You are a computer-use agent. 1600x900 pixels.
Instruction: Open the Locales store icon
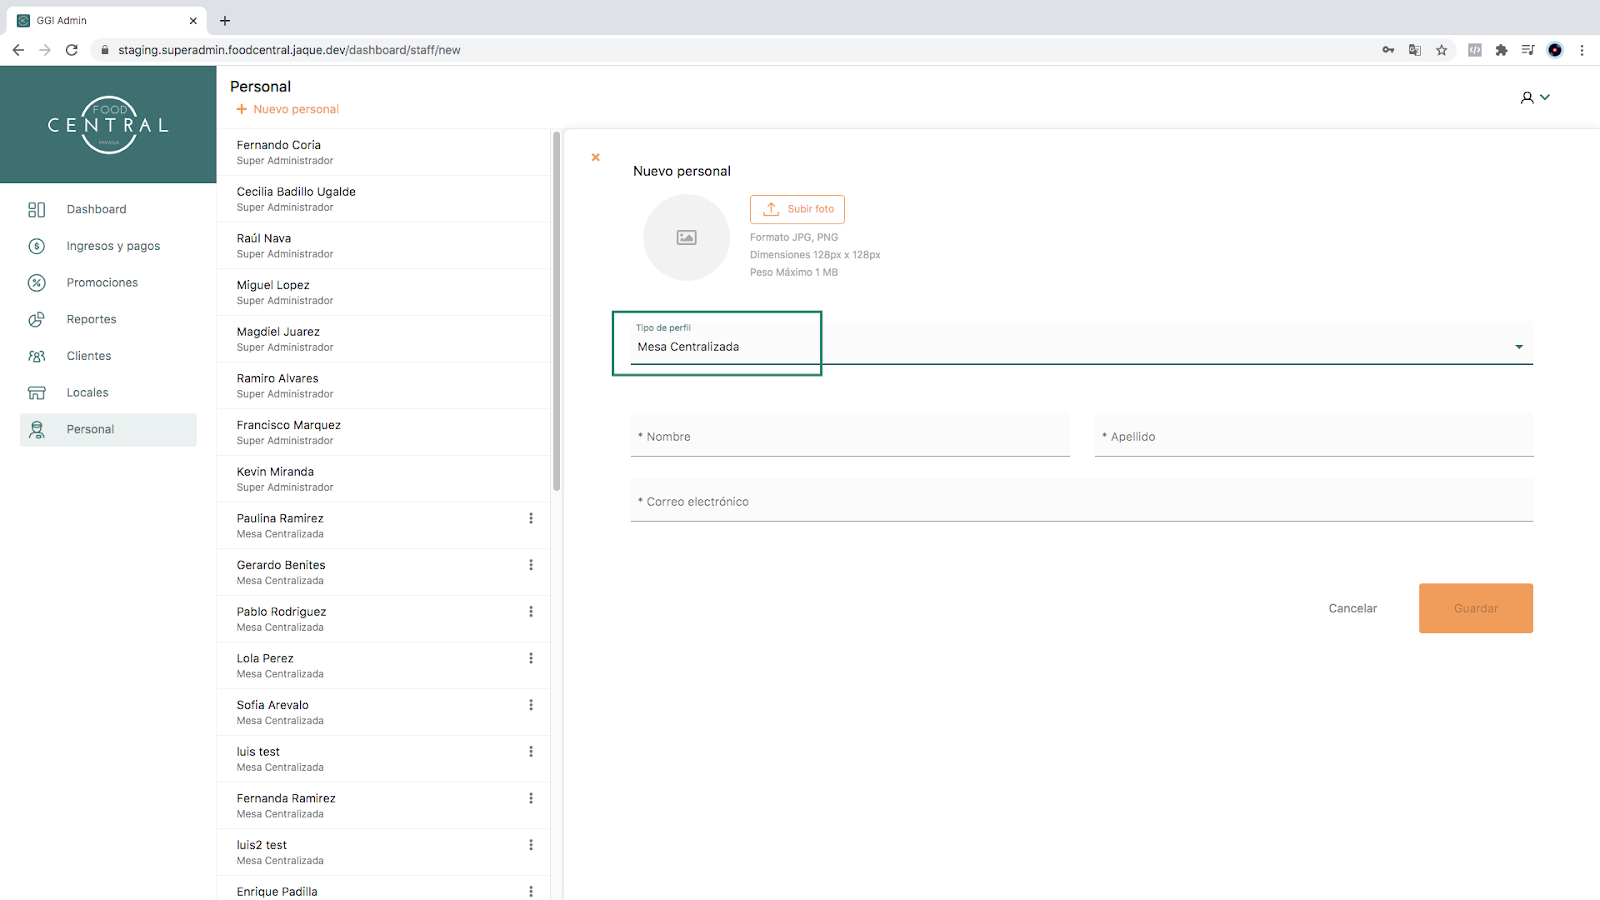pyautogui.click(x=37, y=393)
